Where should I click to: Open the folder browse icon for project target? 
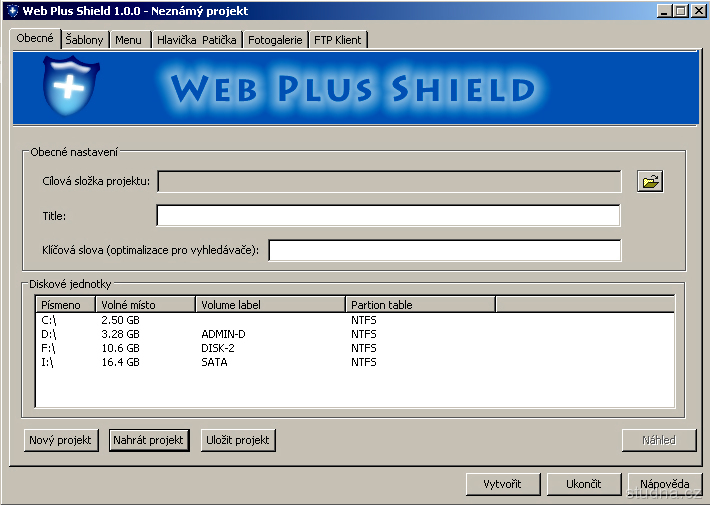[650, 182]
